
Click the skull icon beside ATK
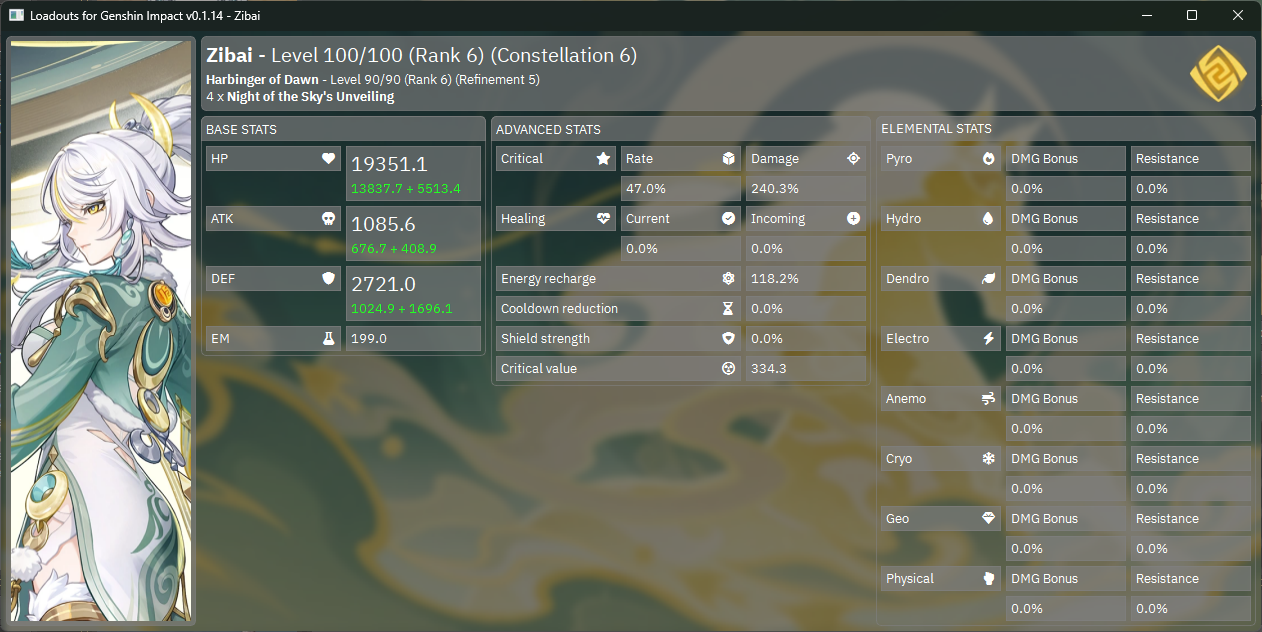coord(328,219)
